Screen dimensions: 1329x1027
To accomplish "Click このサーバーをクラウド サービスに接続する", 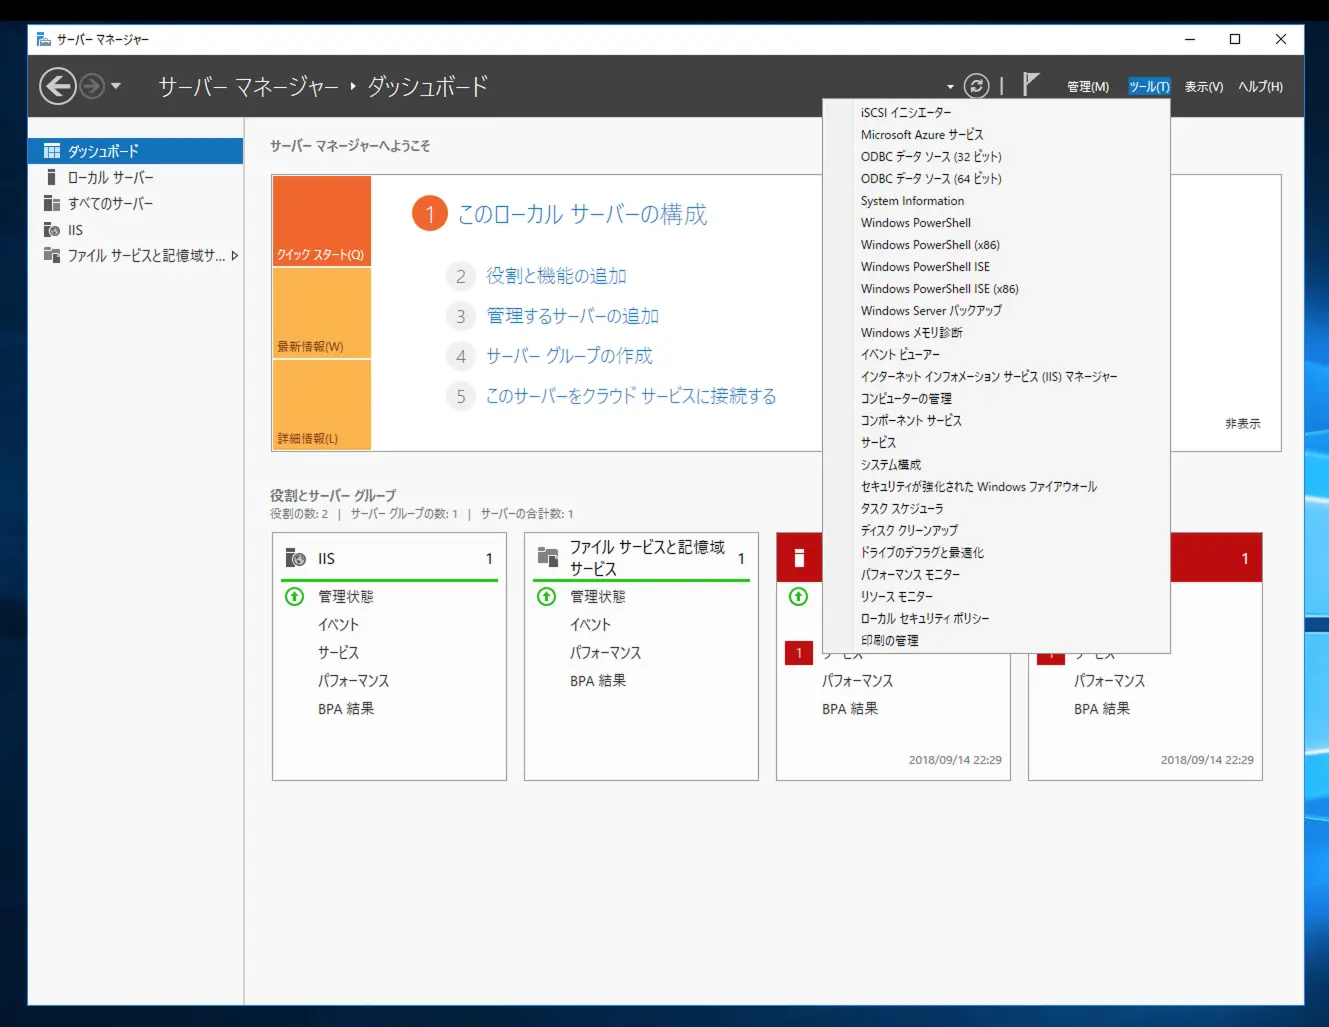I will [629, 395].
